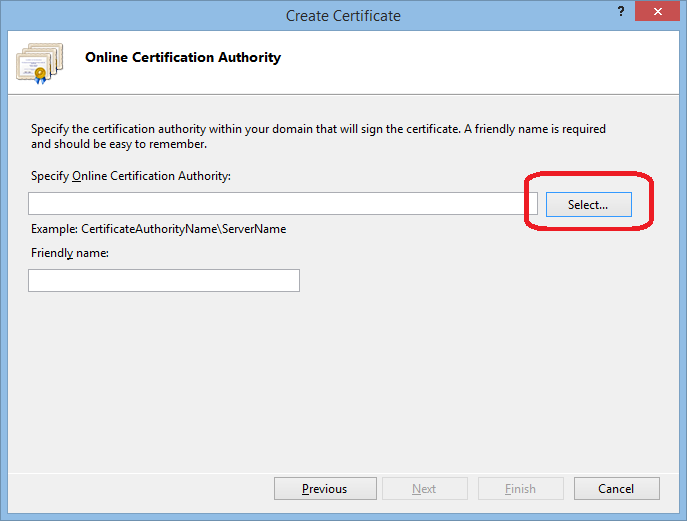
Task: Click blank white header area right of heading
Action: click(x=480, y=60)
